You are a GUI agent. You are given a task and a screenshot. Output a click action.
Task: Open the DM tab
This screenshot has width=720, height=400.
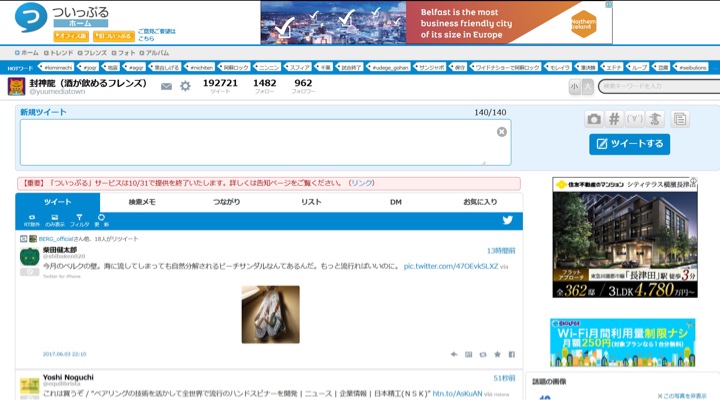396,202
